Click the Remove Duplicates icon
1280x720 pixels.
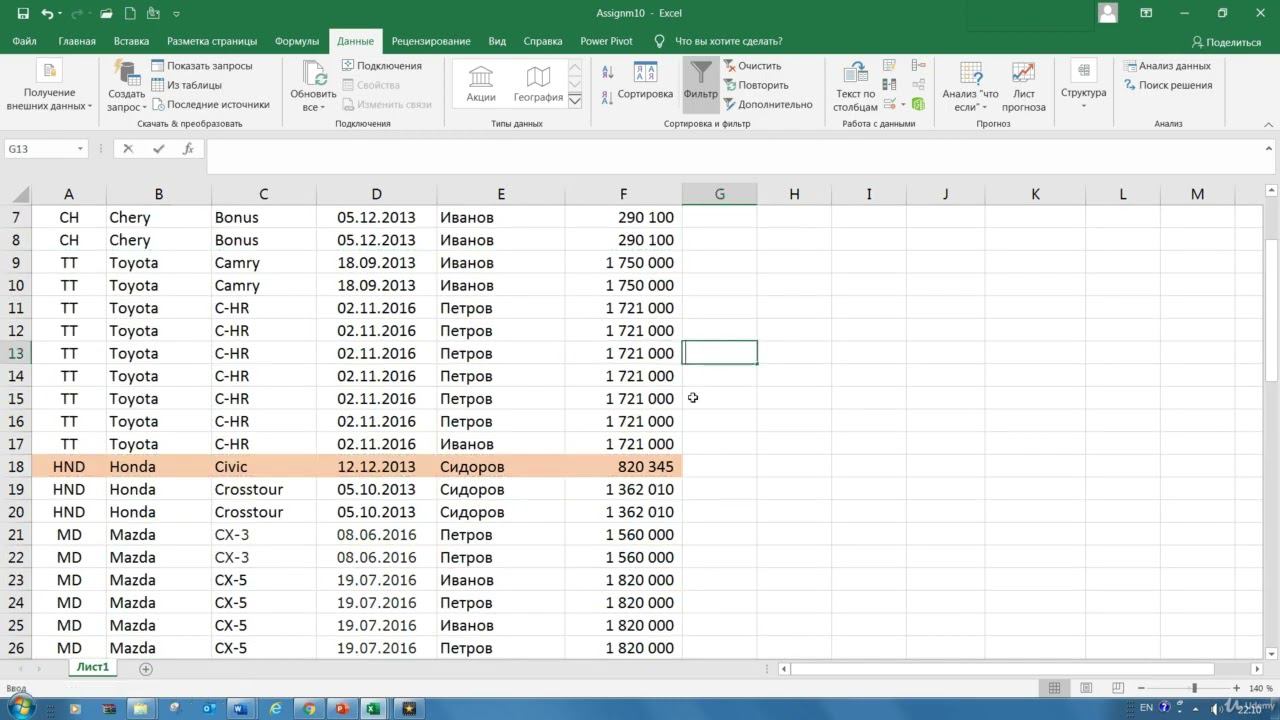tap(889, 85)
